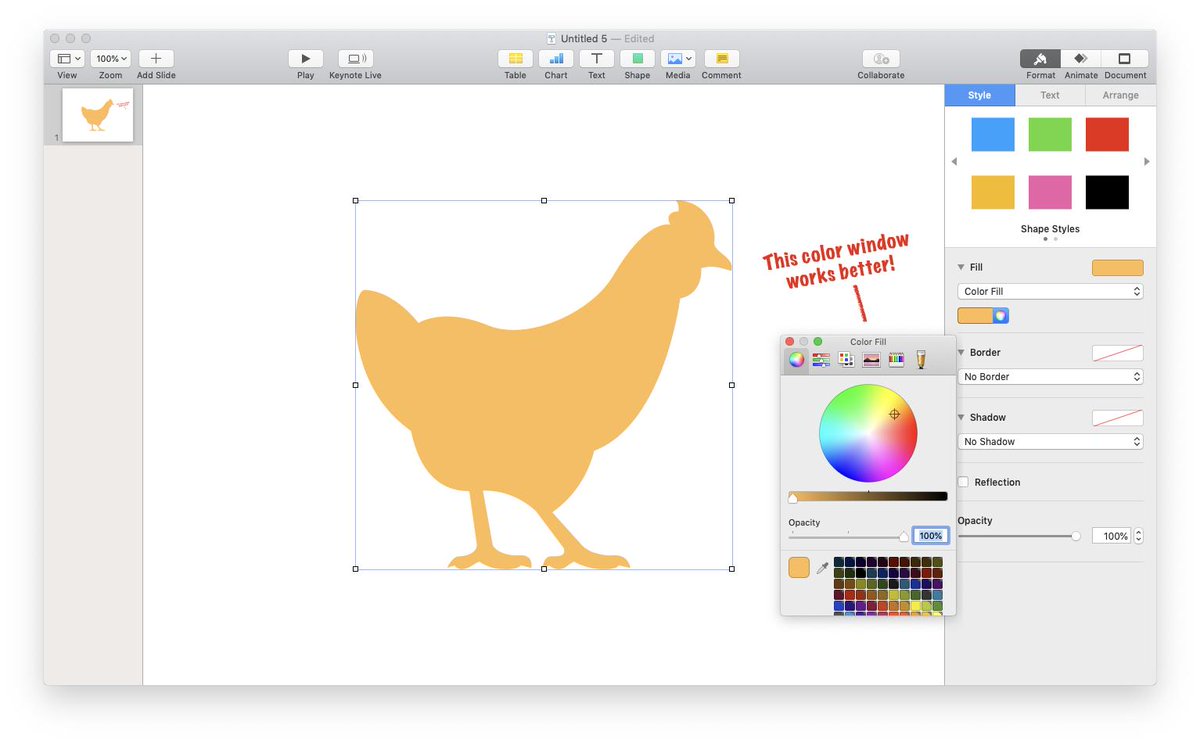
Task: Select the black swatch in Shape Styles
Action: click(1106, 191)
